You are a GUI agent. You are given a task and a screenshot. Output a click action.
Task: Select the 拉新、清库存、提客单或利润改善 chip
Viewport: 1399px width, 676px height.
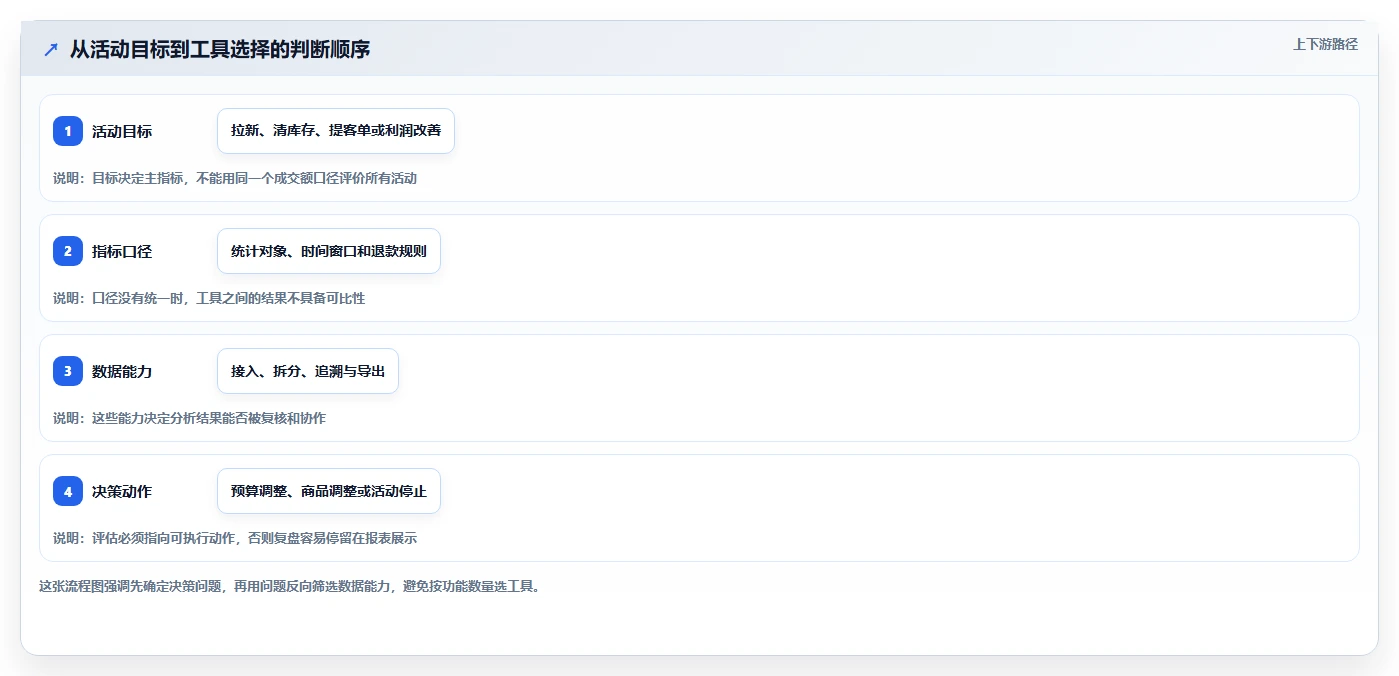[336, 131]
